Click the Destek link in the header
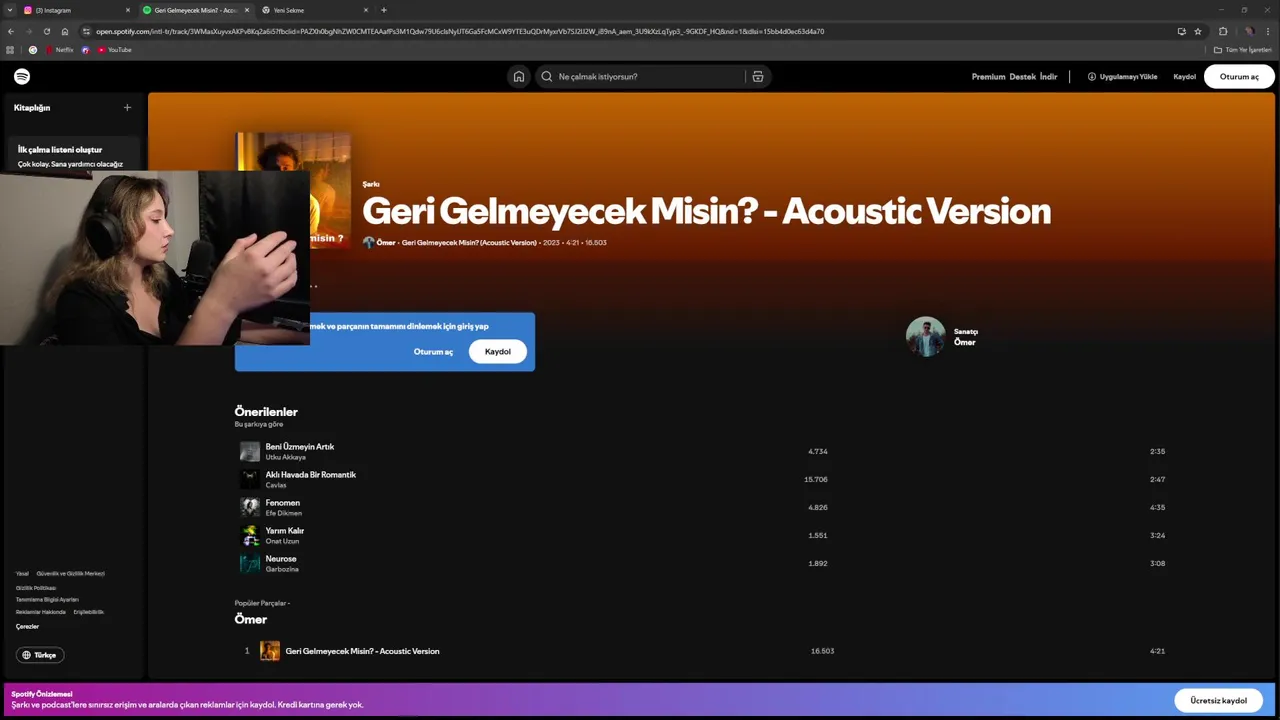This screenshot has width=1280, height=720. click(x=1022, y=77)
